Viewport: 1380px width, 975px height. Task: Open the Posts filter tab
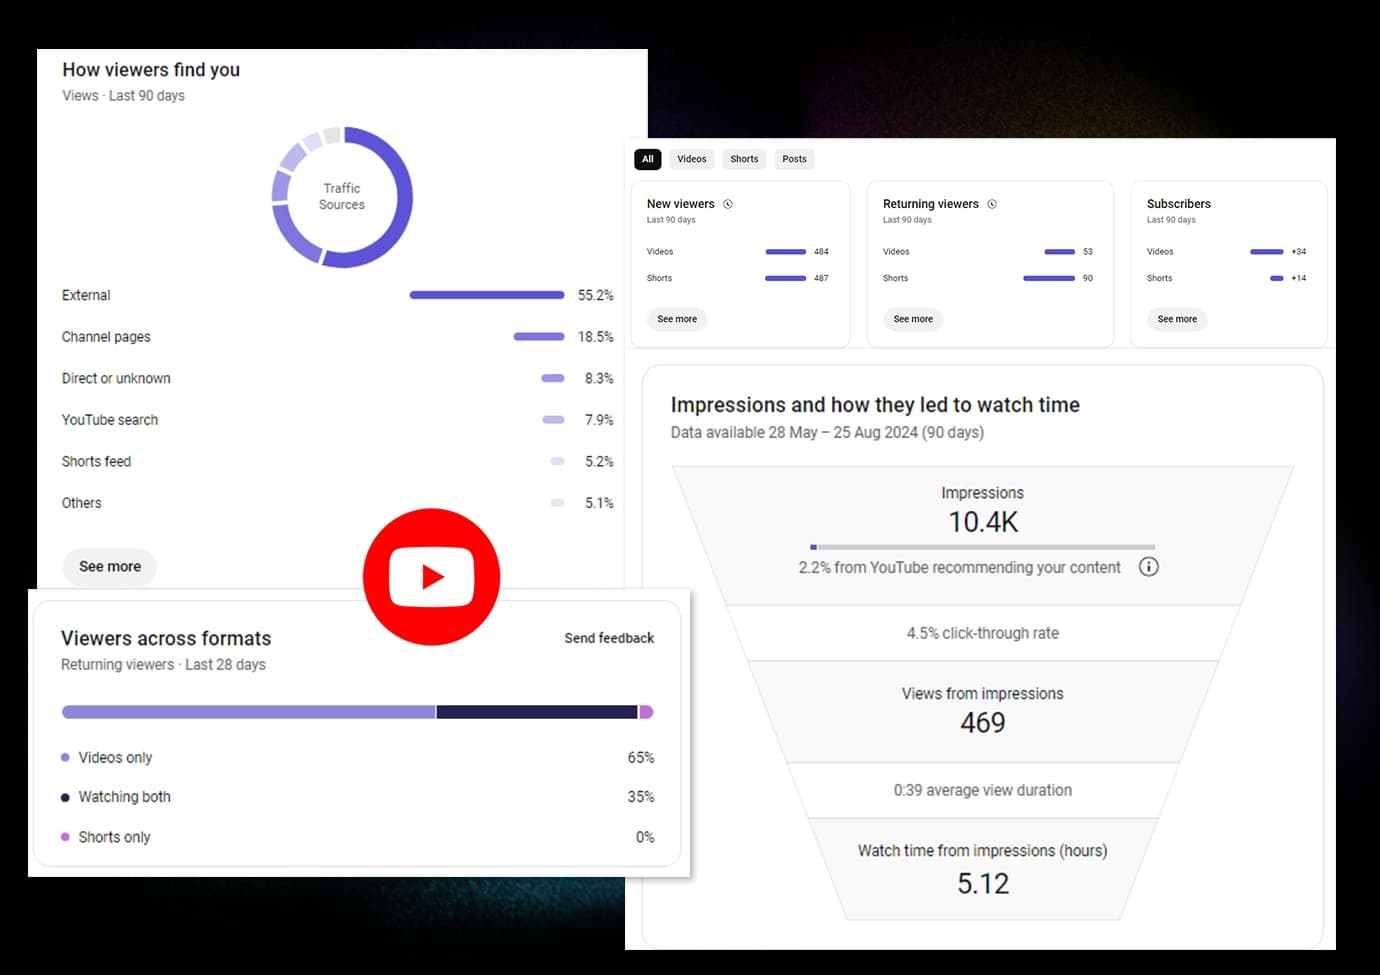click(794, 159)
